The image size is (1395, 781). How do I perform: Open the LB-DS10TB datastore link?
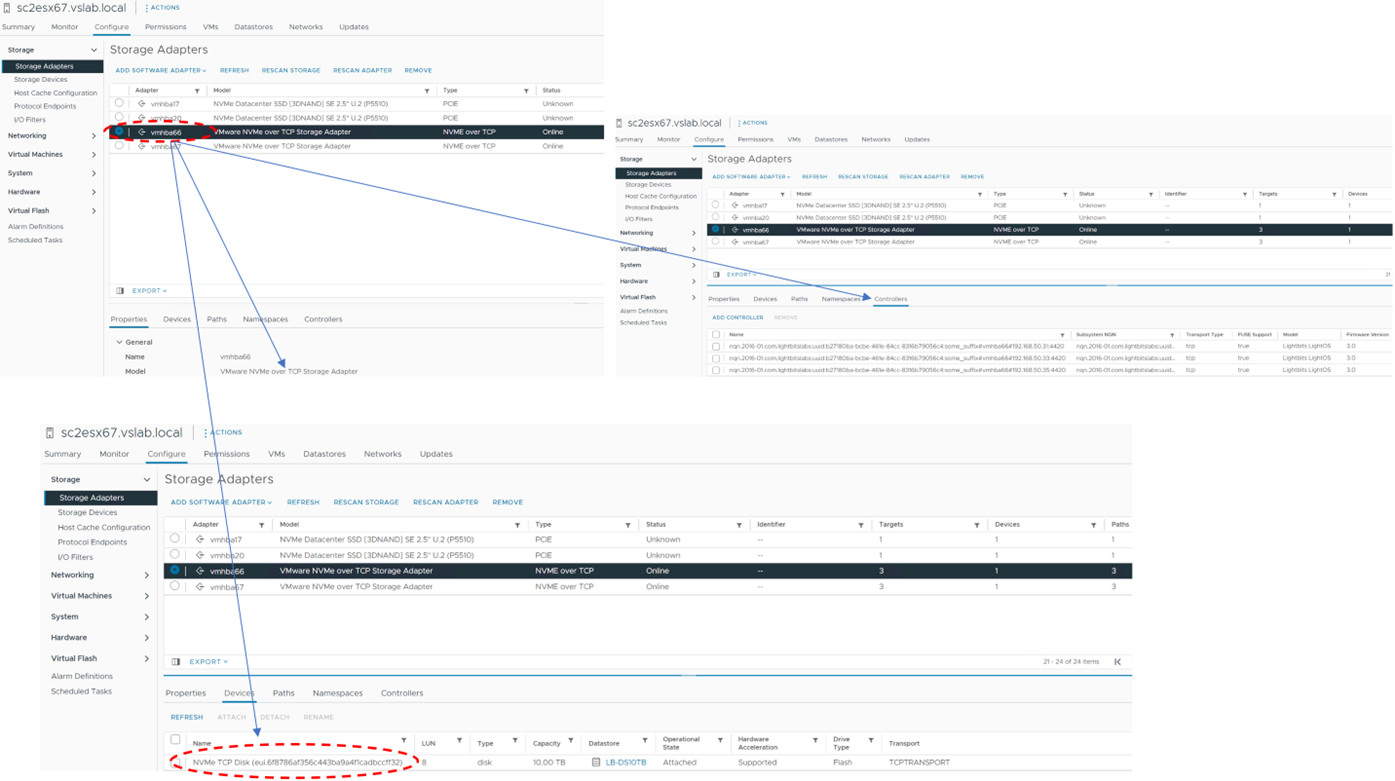tap(626, 762)
